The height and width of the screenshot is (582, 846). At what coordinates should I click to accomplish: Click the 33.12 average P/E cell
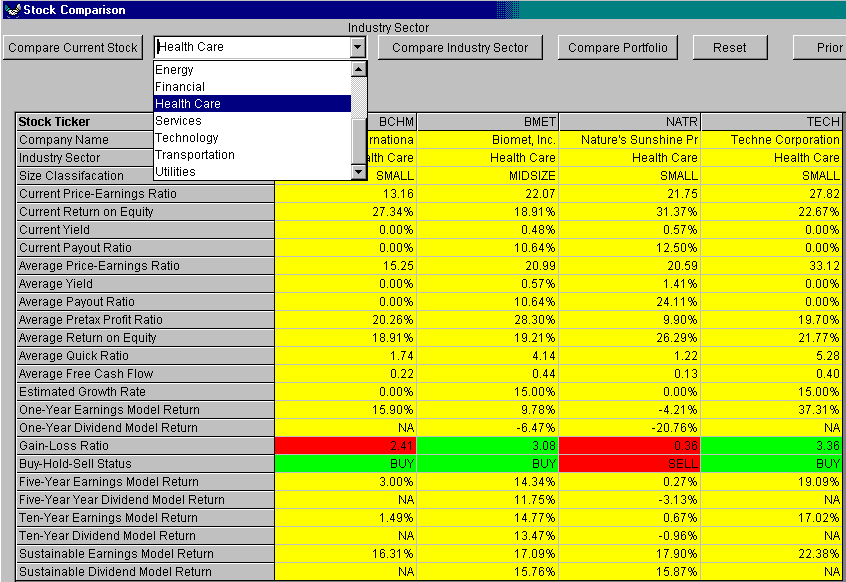click(772, 265)
